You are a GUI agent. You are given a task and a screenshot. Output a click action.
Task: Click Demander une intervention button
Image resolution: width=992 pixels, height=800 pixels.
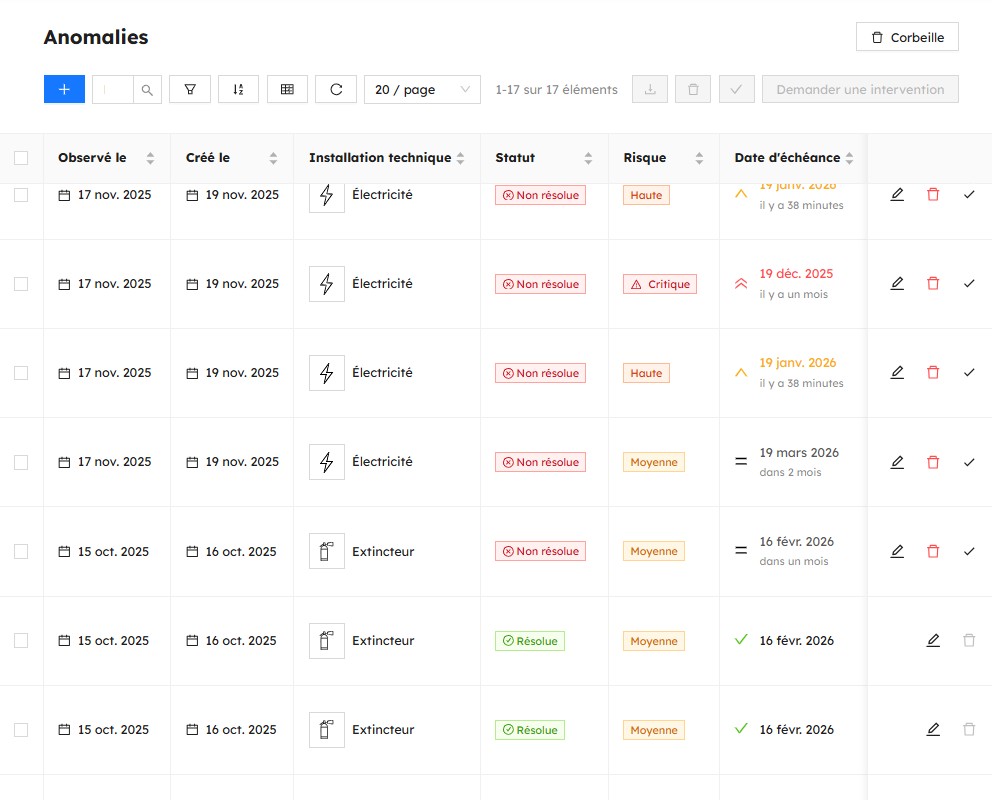[x=860, y=89]
